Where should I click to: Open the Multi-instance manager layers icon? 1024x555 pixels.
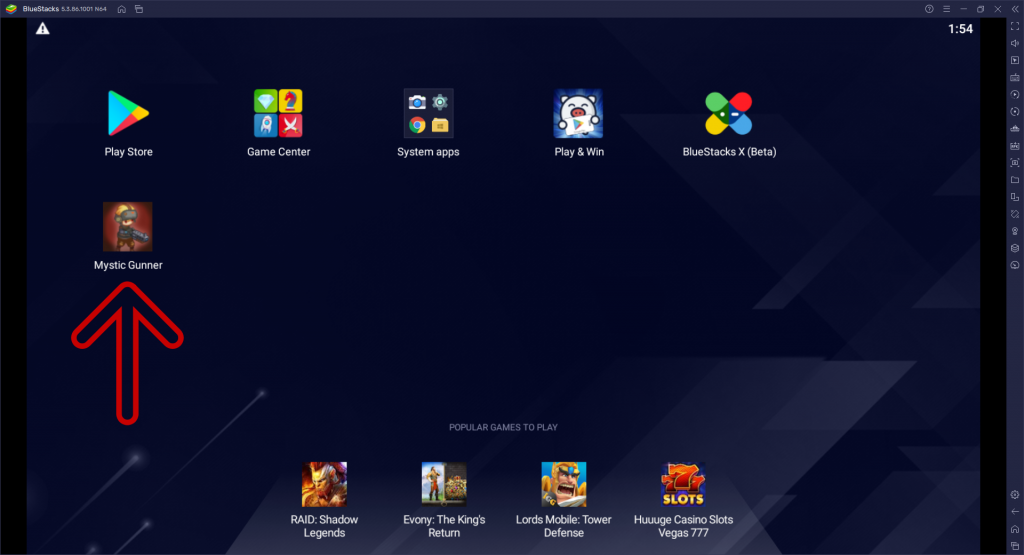click(1015, 248)
